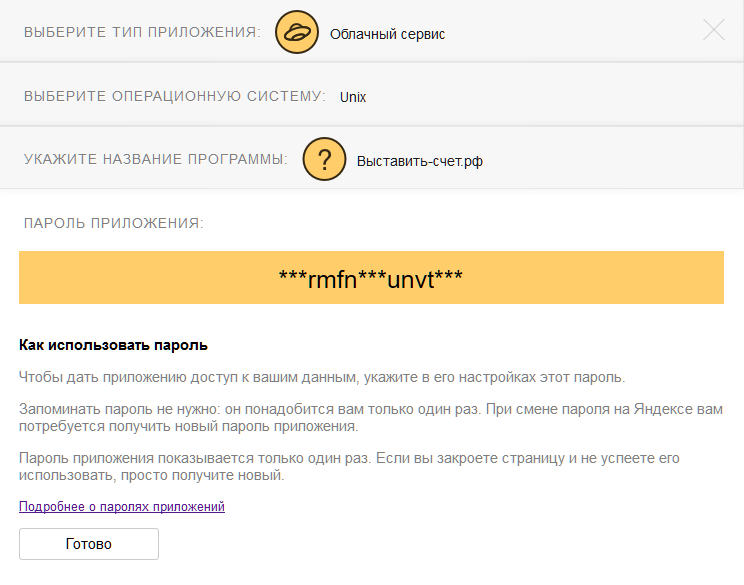The image size is (744, 585).
Task: Open the 'Облачный сервис' application type value
Action: [387, 34]
